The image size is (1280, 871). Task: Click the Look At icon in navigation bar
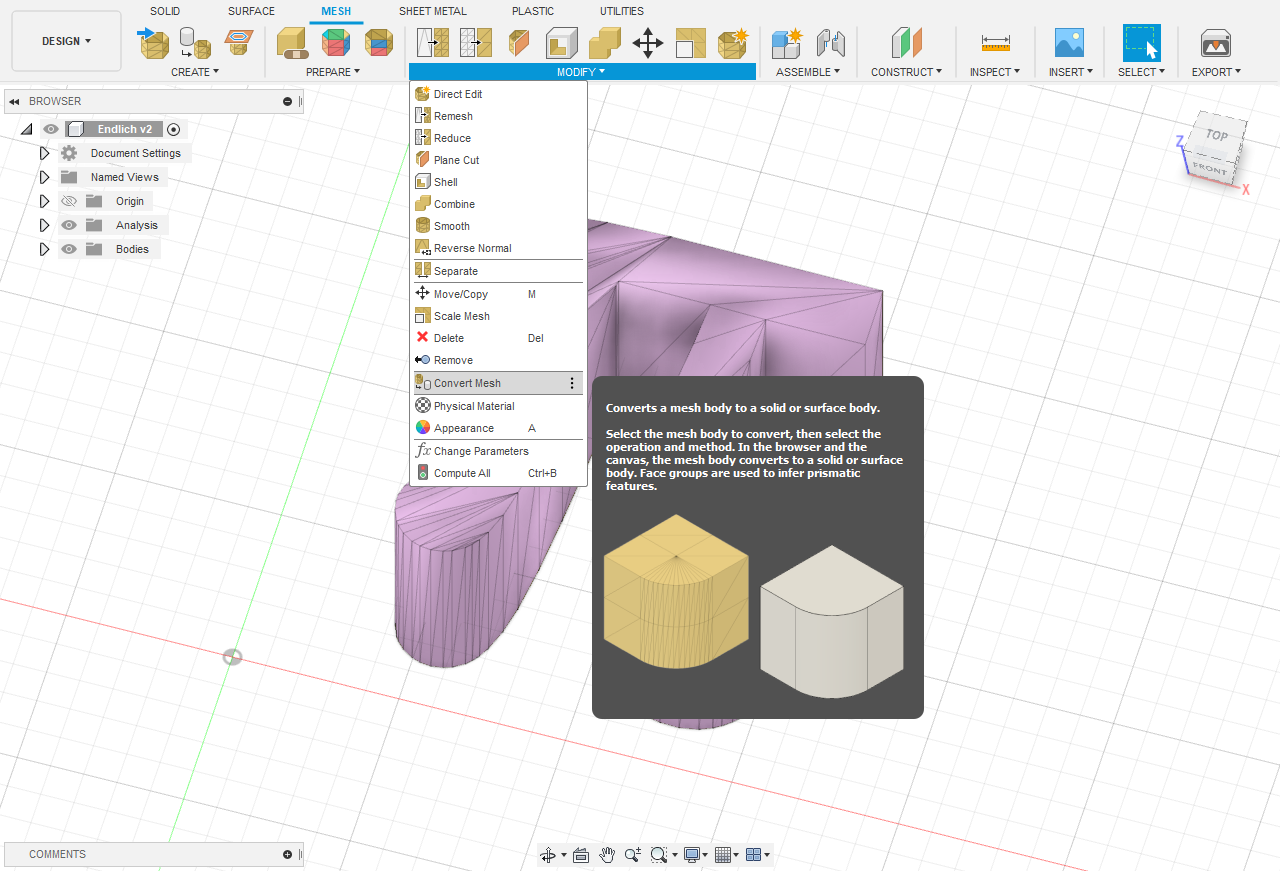pyautogui.click(x=581, y=855)
